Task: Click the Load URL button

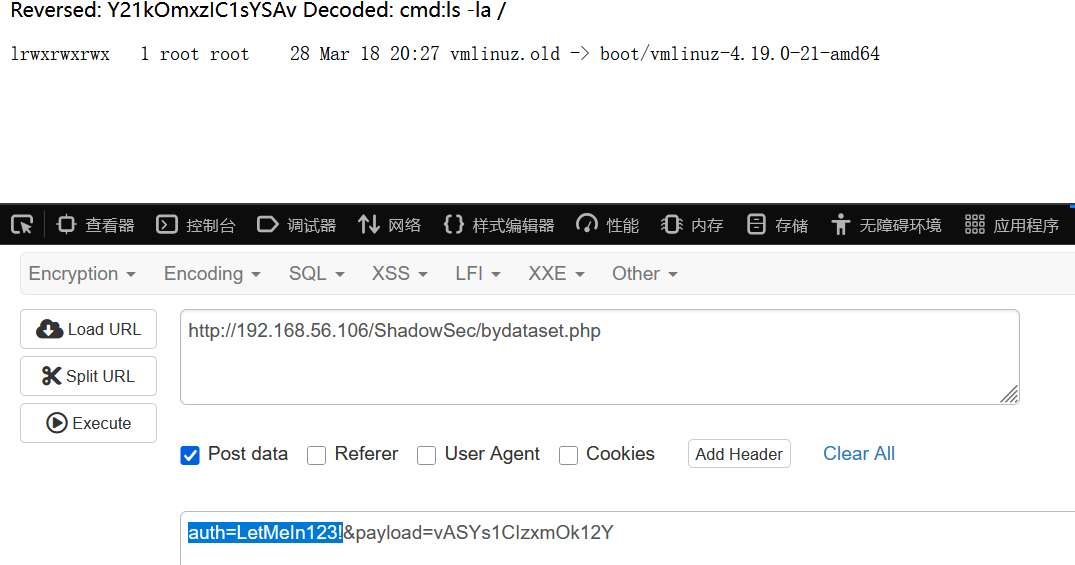Action: [88, 329]
